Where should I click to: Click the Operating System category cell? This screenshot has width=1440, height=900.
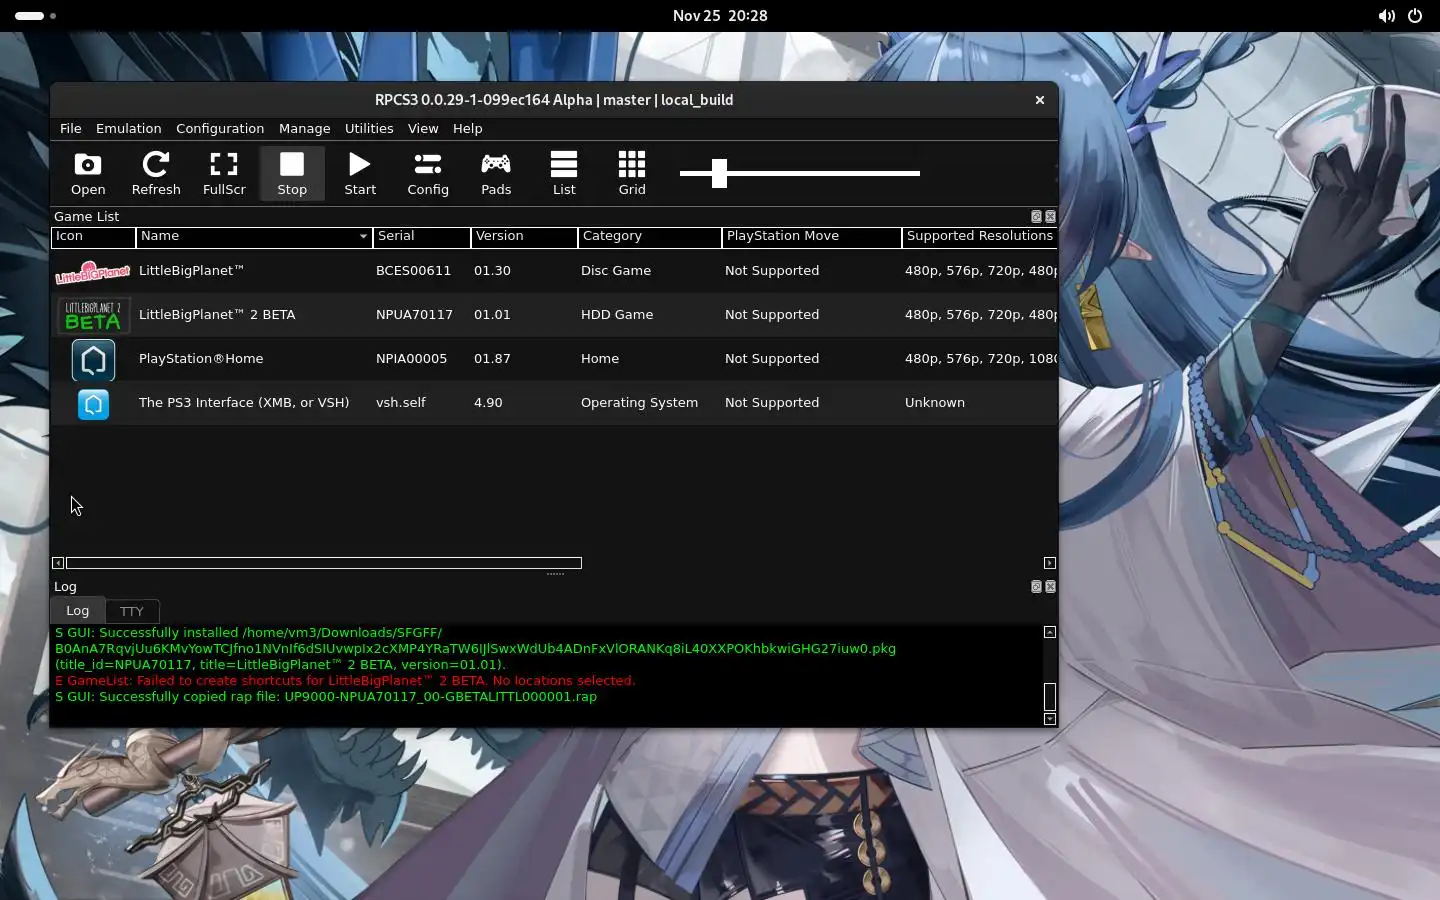[639, 403]
